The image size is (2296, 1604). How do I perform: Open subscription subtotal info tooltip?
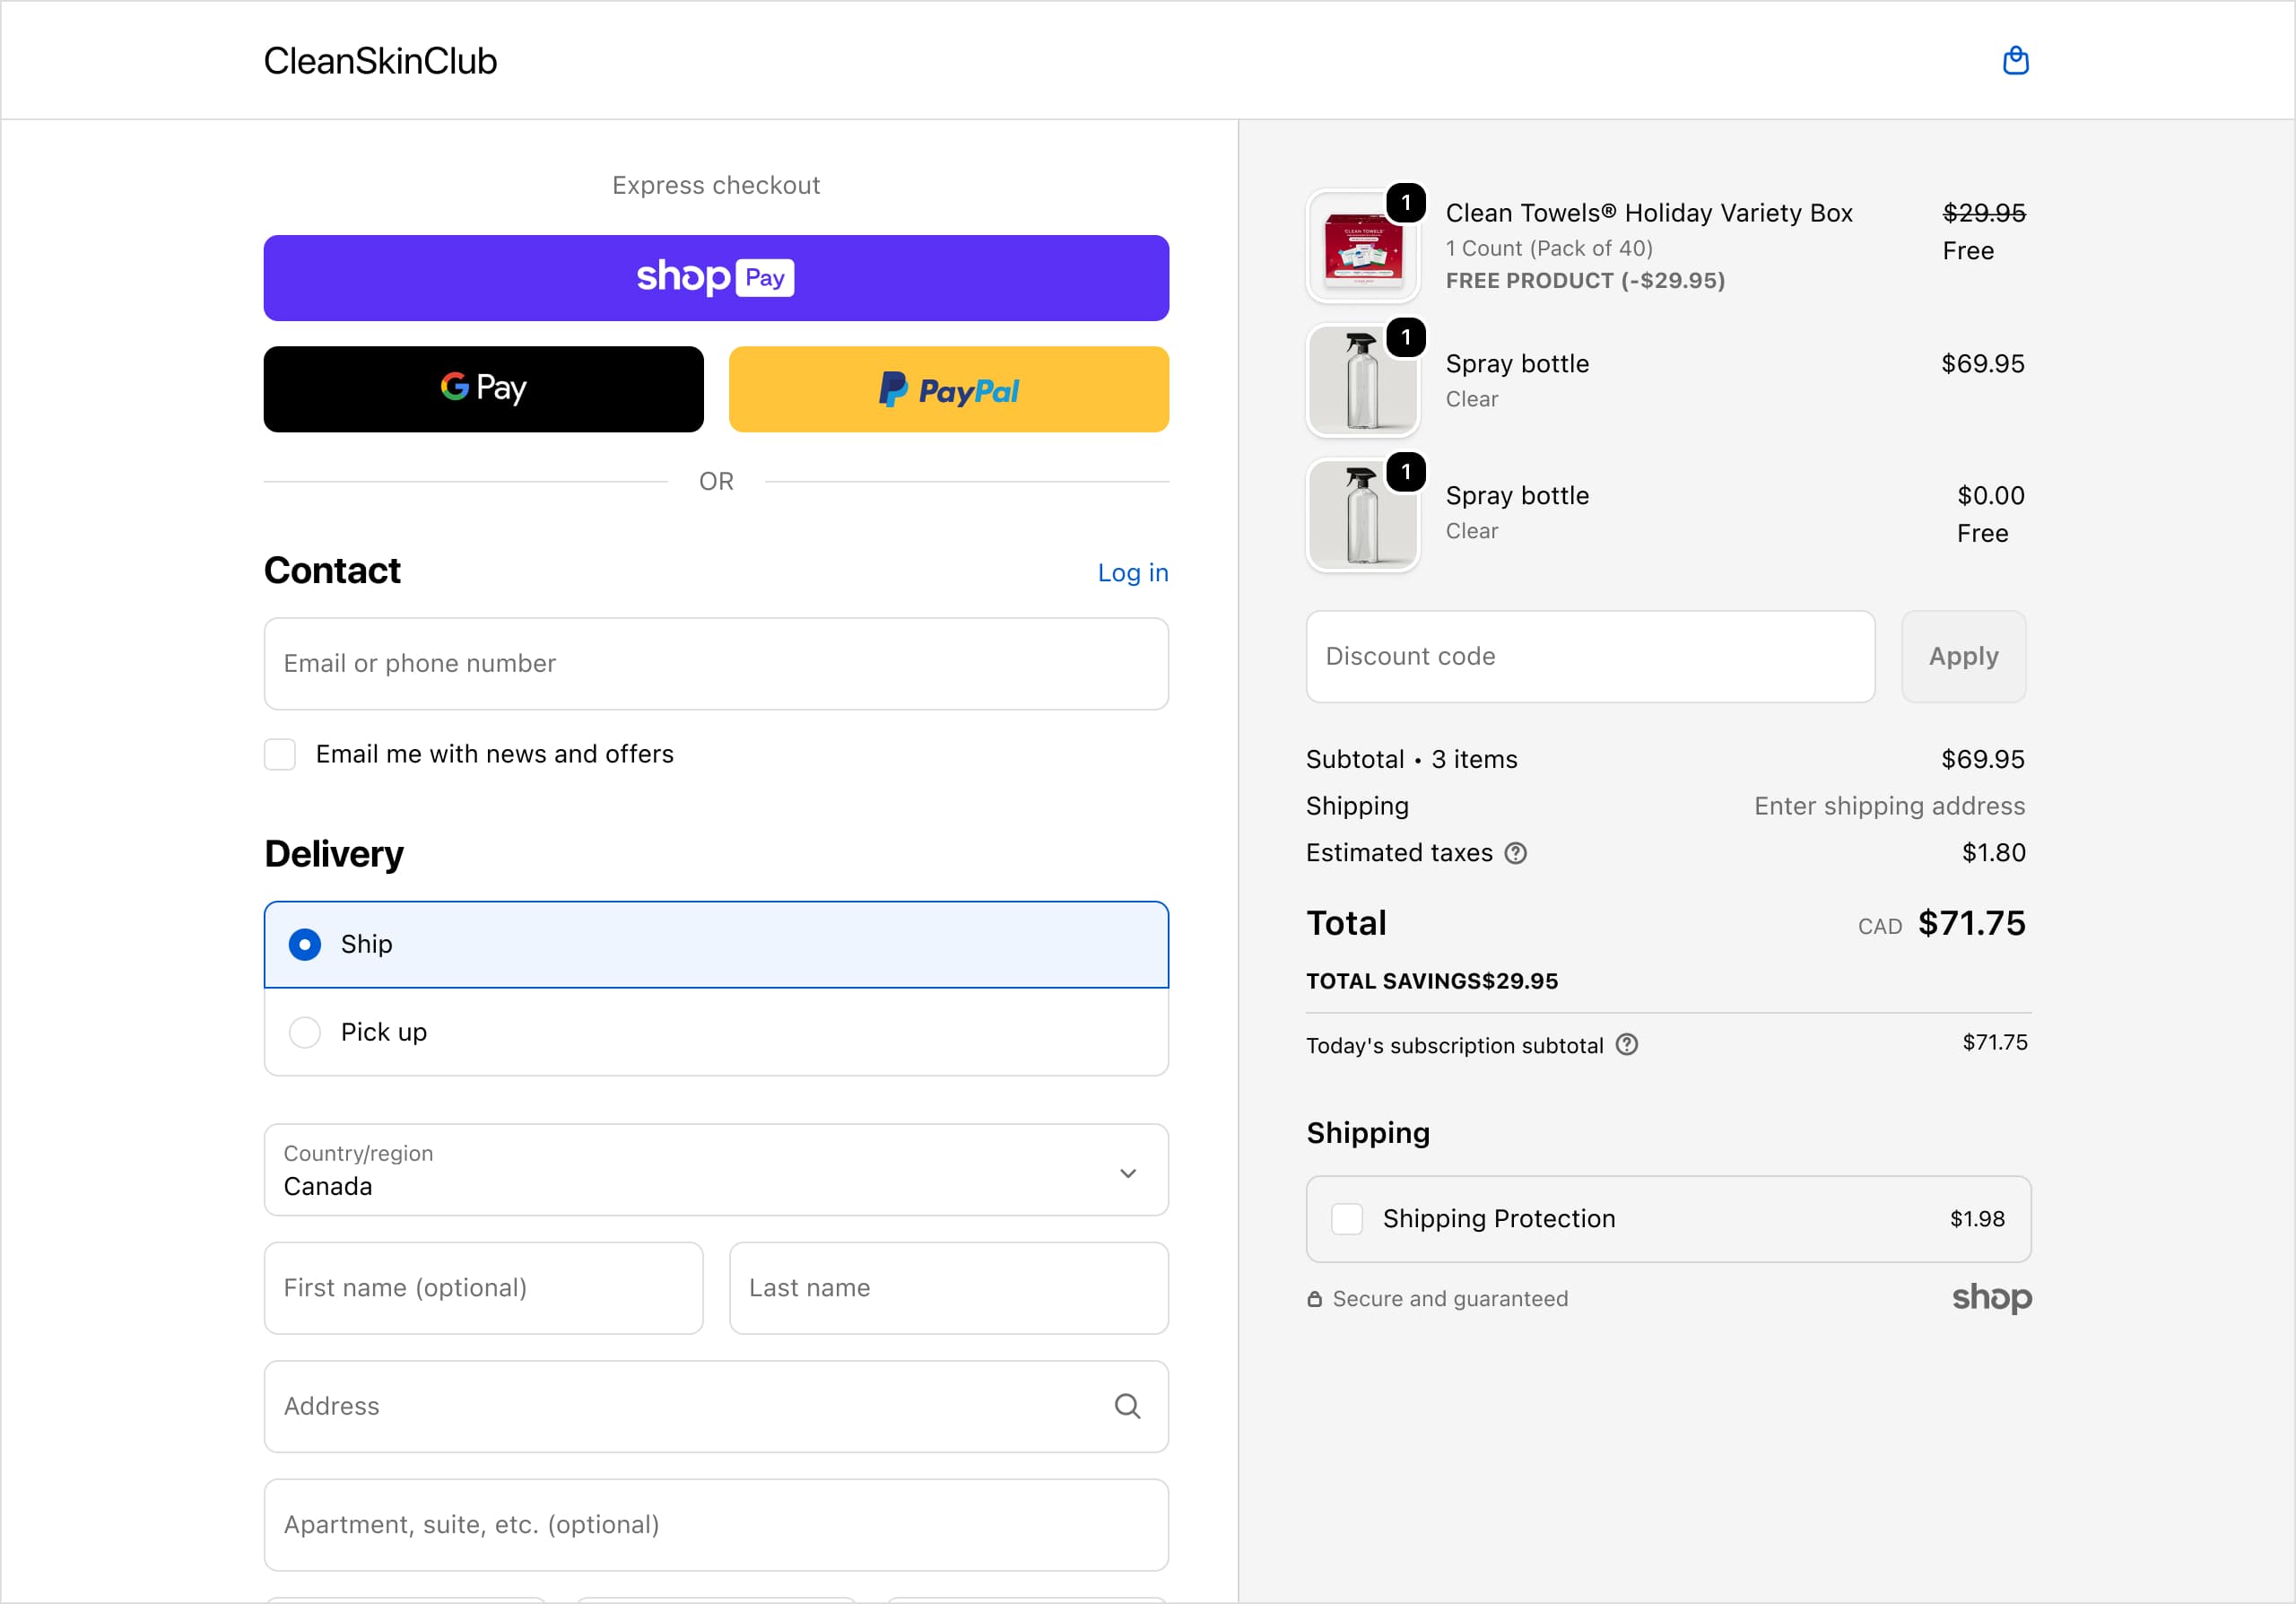click(x=1626, y=1044)
